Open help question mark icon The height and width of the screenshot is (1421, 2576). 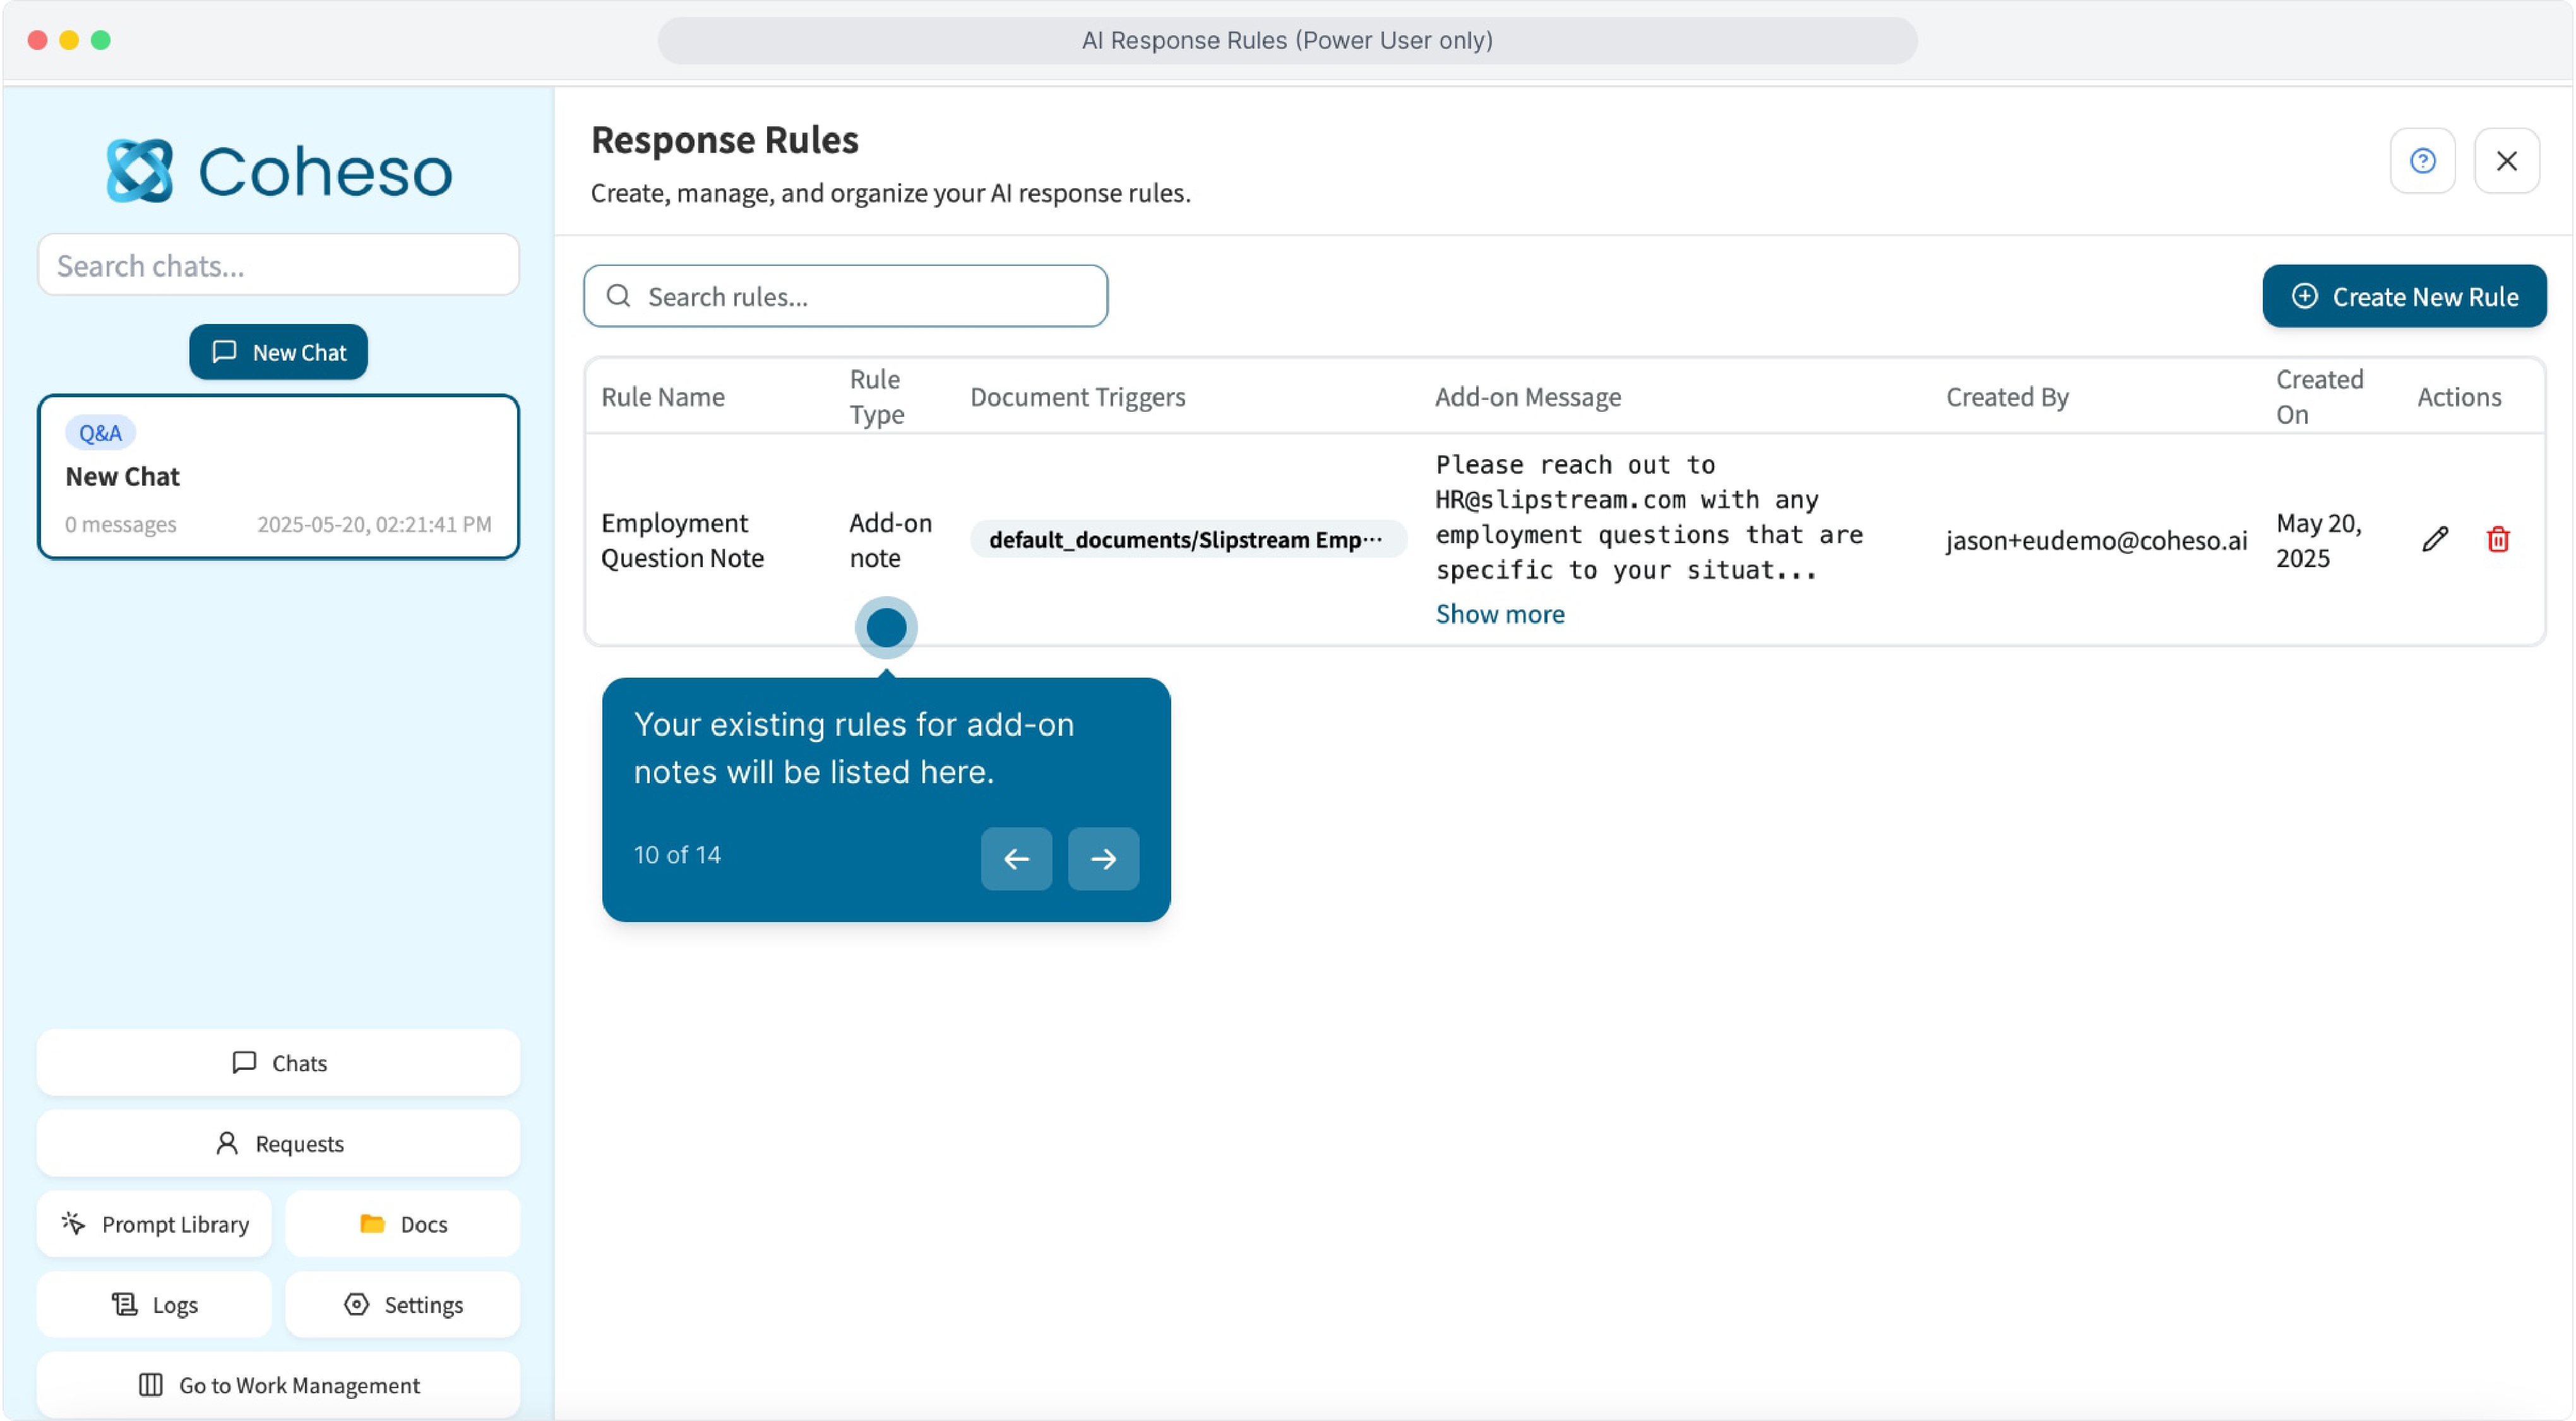[2422, 161]
